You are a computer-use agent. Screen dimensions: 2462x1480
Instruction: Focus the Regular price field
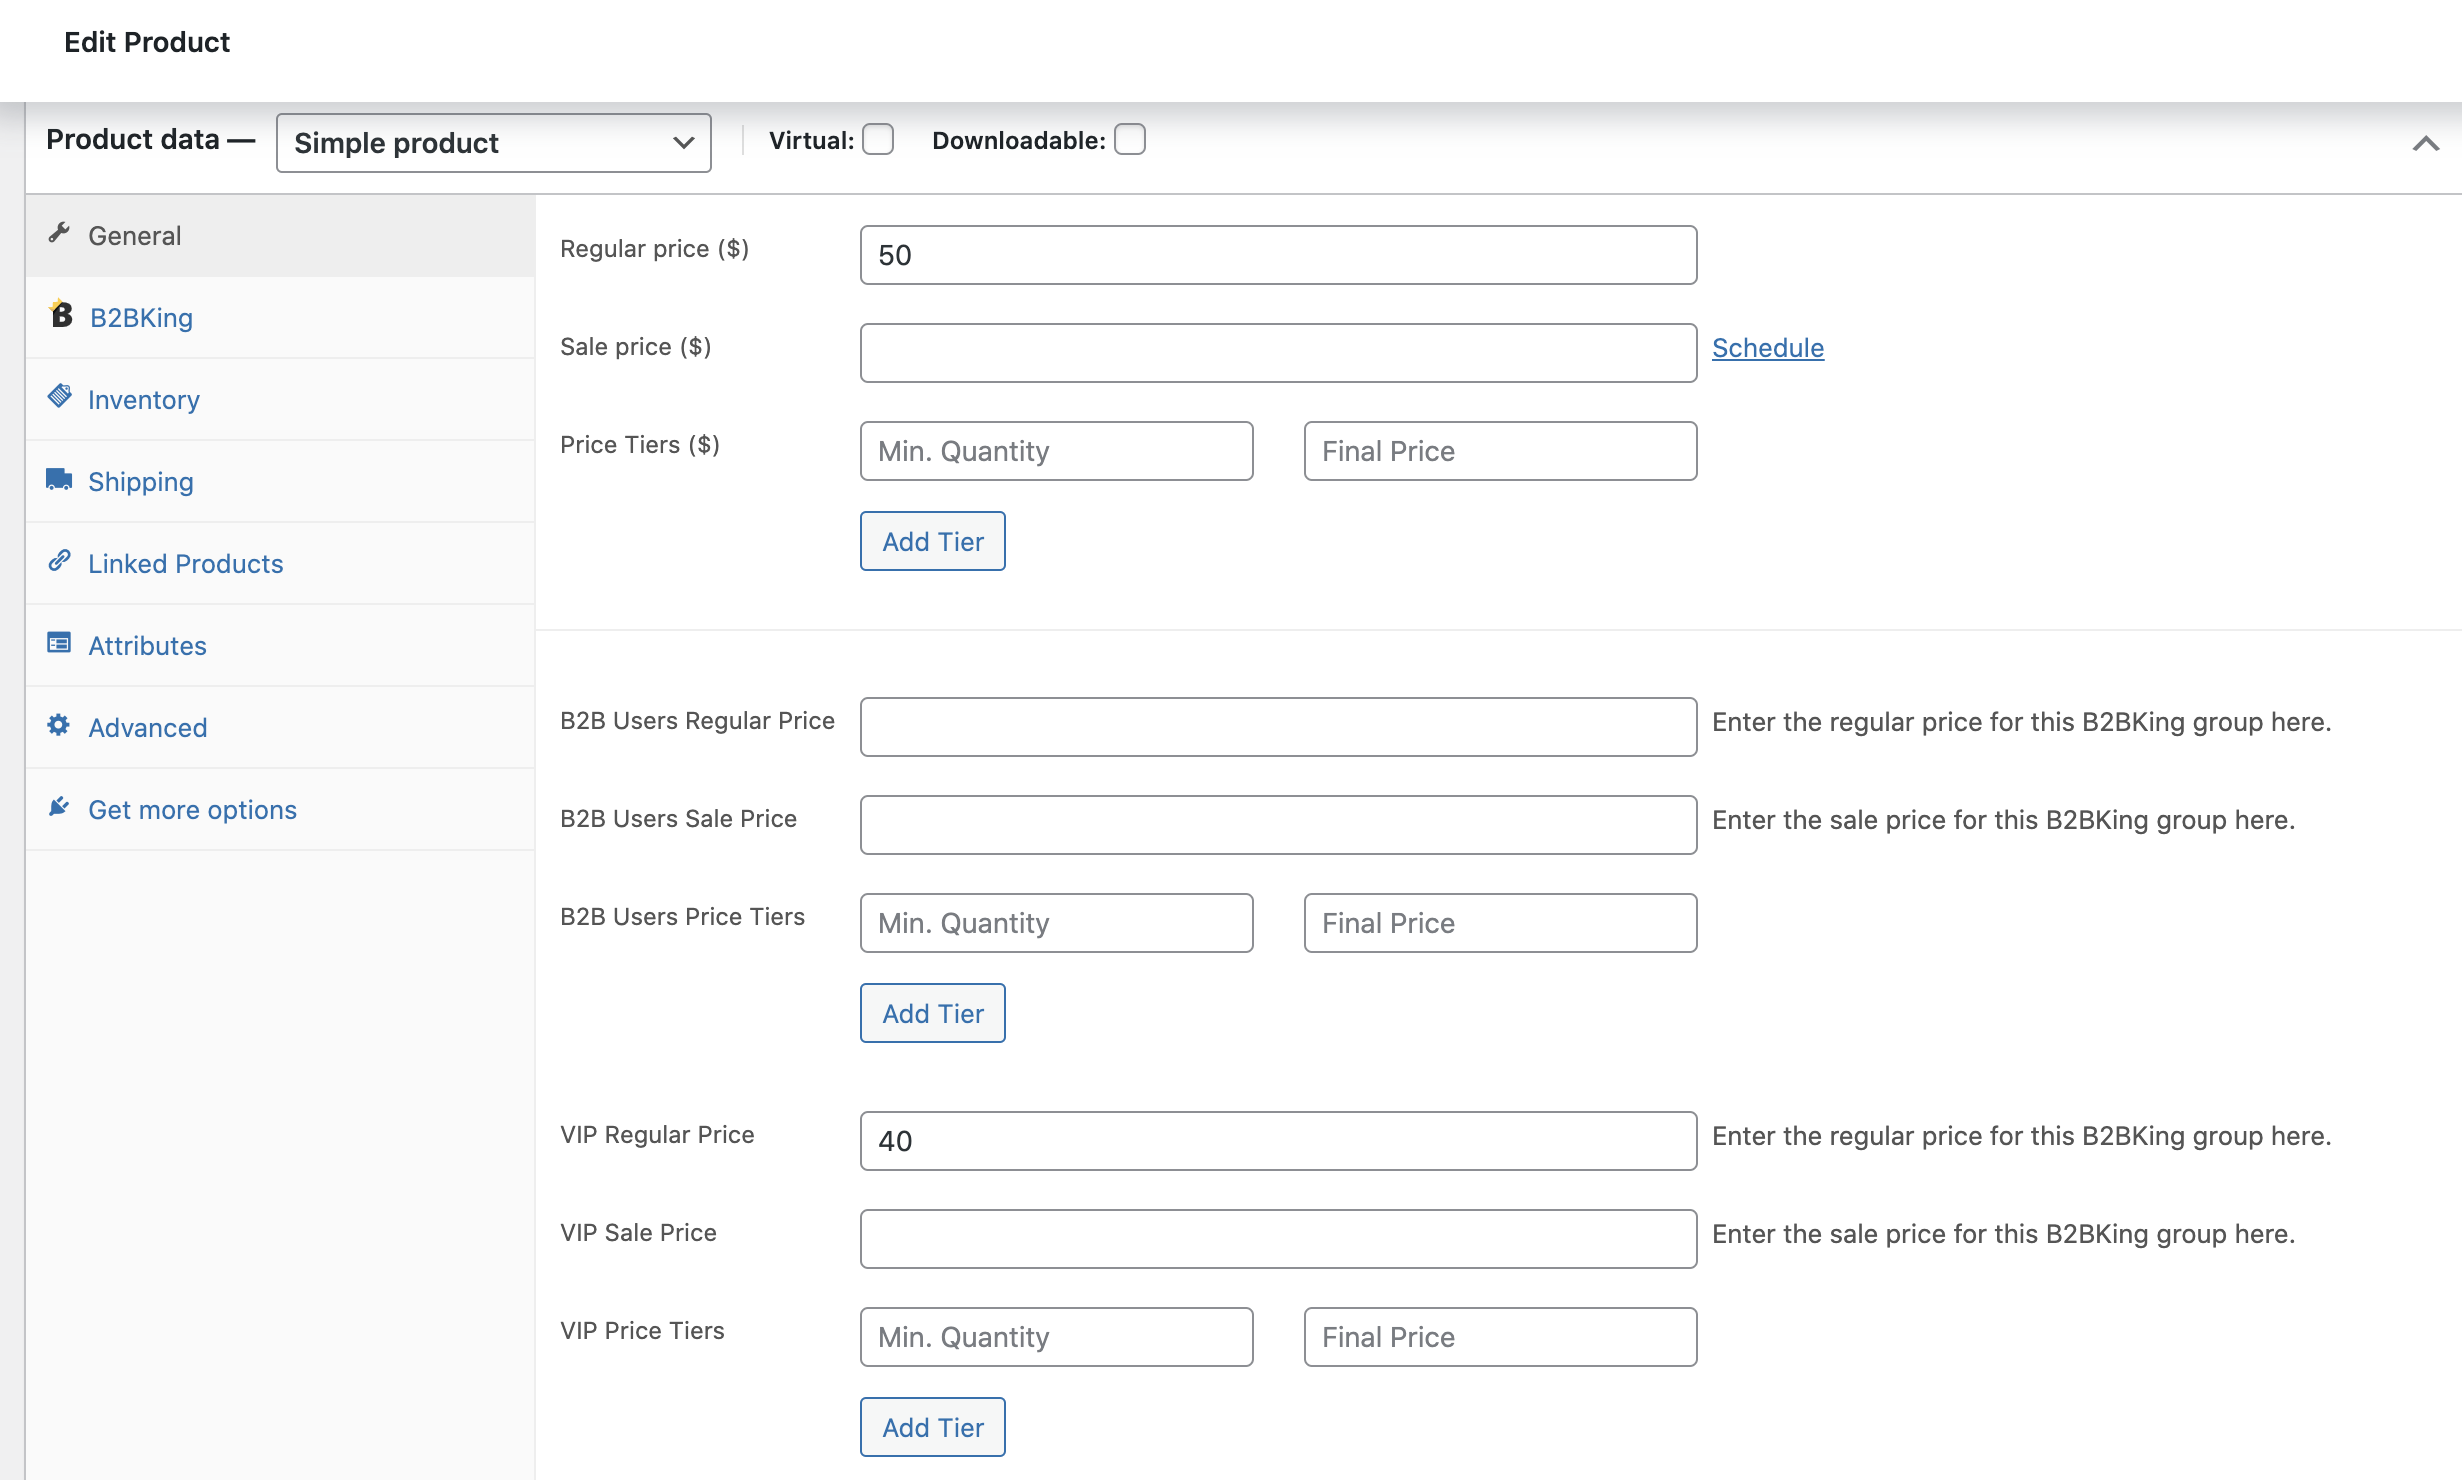click(1278, 255)
